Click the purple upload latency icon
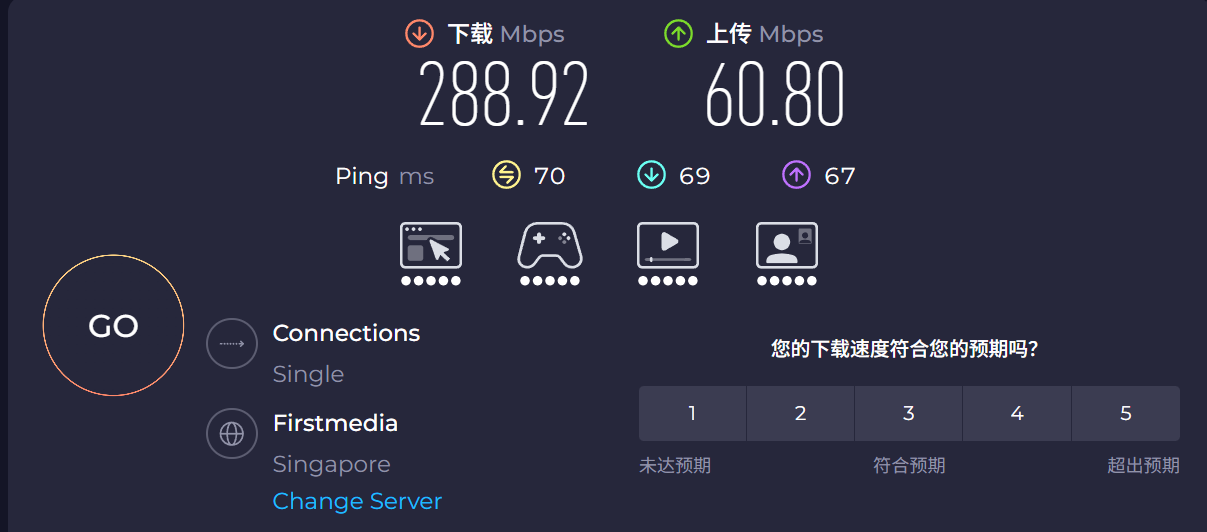This screenshot has height=532, width=1207. point(796,176)
